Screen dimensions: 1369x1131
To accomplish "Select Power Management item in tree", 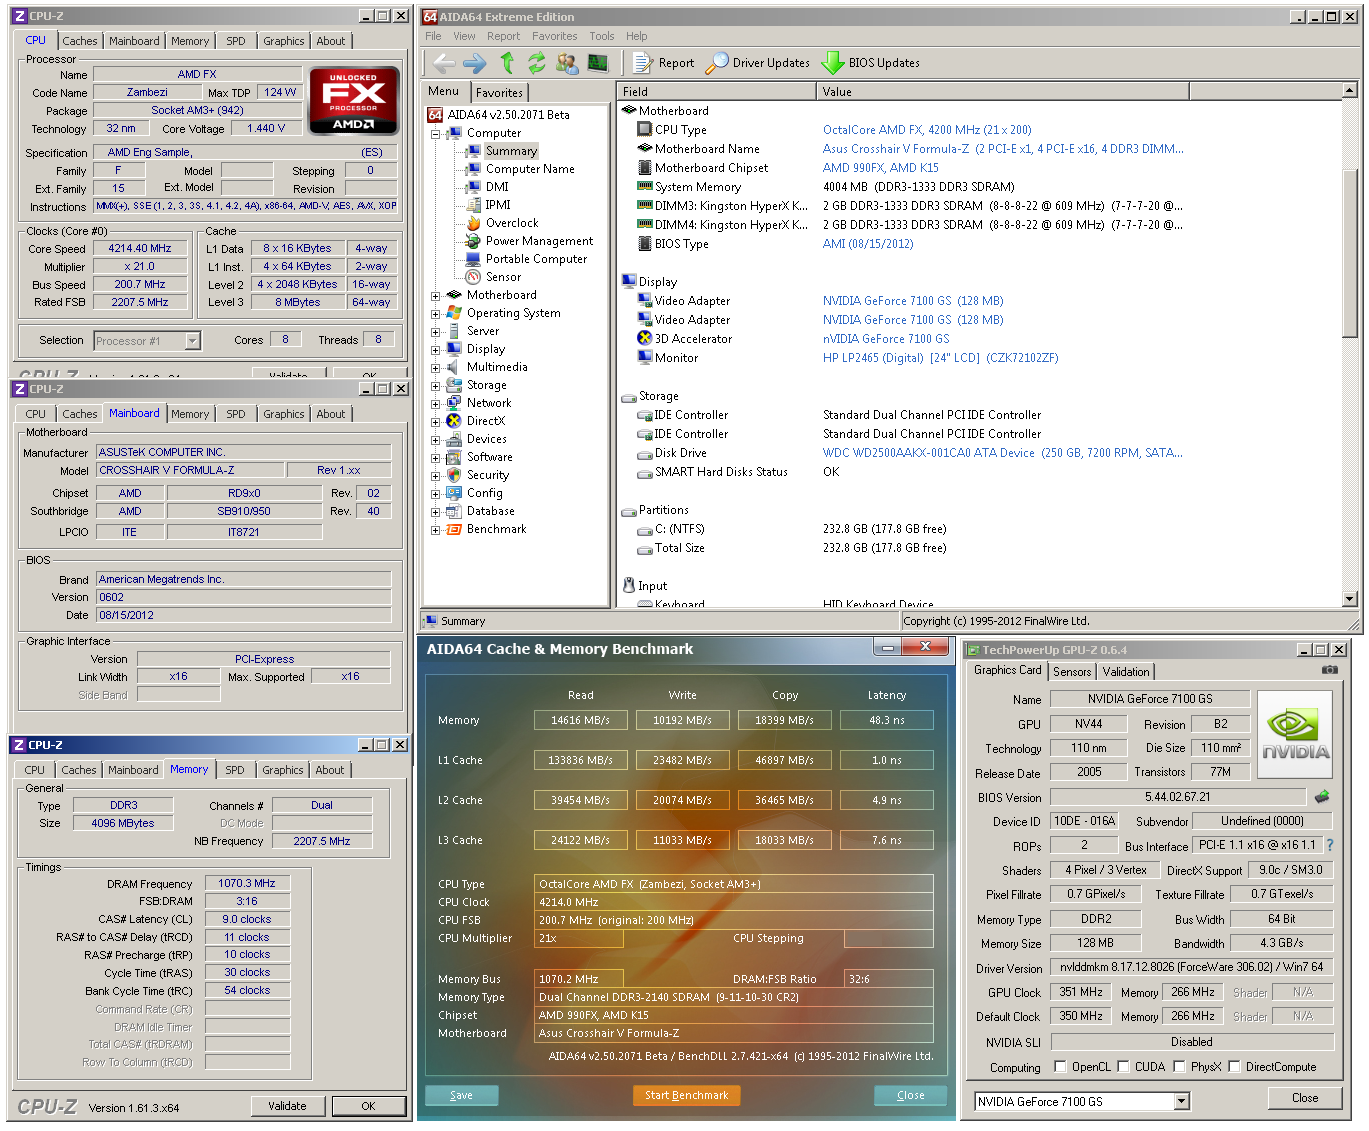I will [x=529, y=241].
